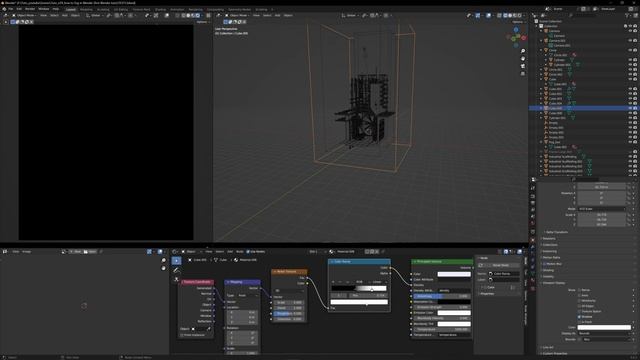Expand the Motion Paths panel
640x360 pixels.
click(x=551, y=258)
